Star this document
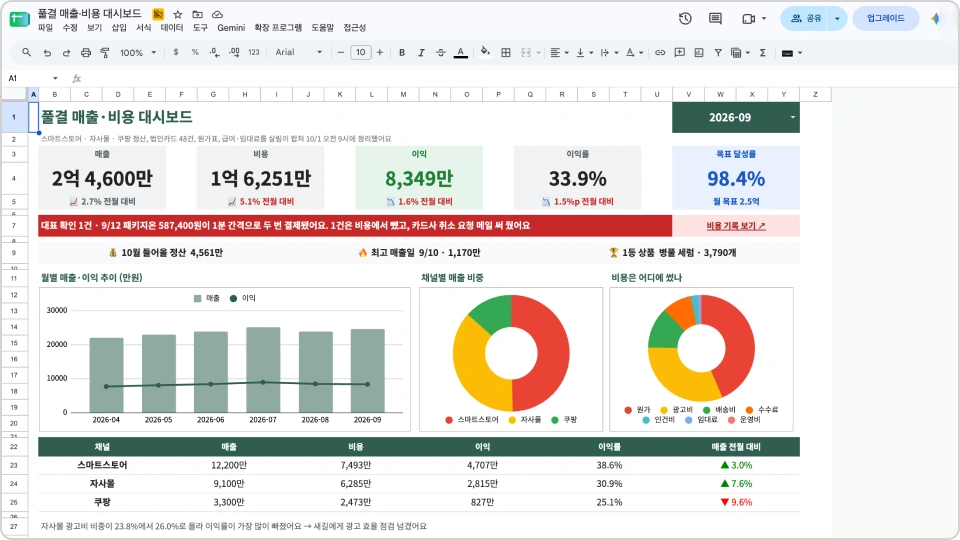Viewport: 960px width, 540px height. 178,14
